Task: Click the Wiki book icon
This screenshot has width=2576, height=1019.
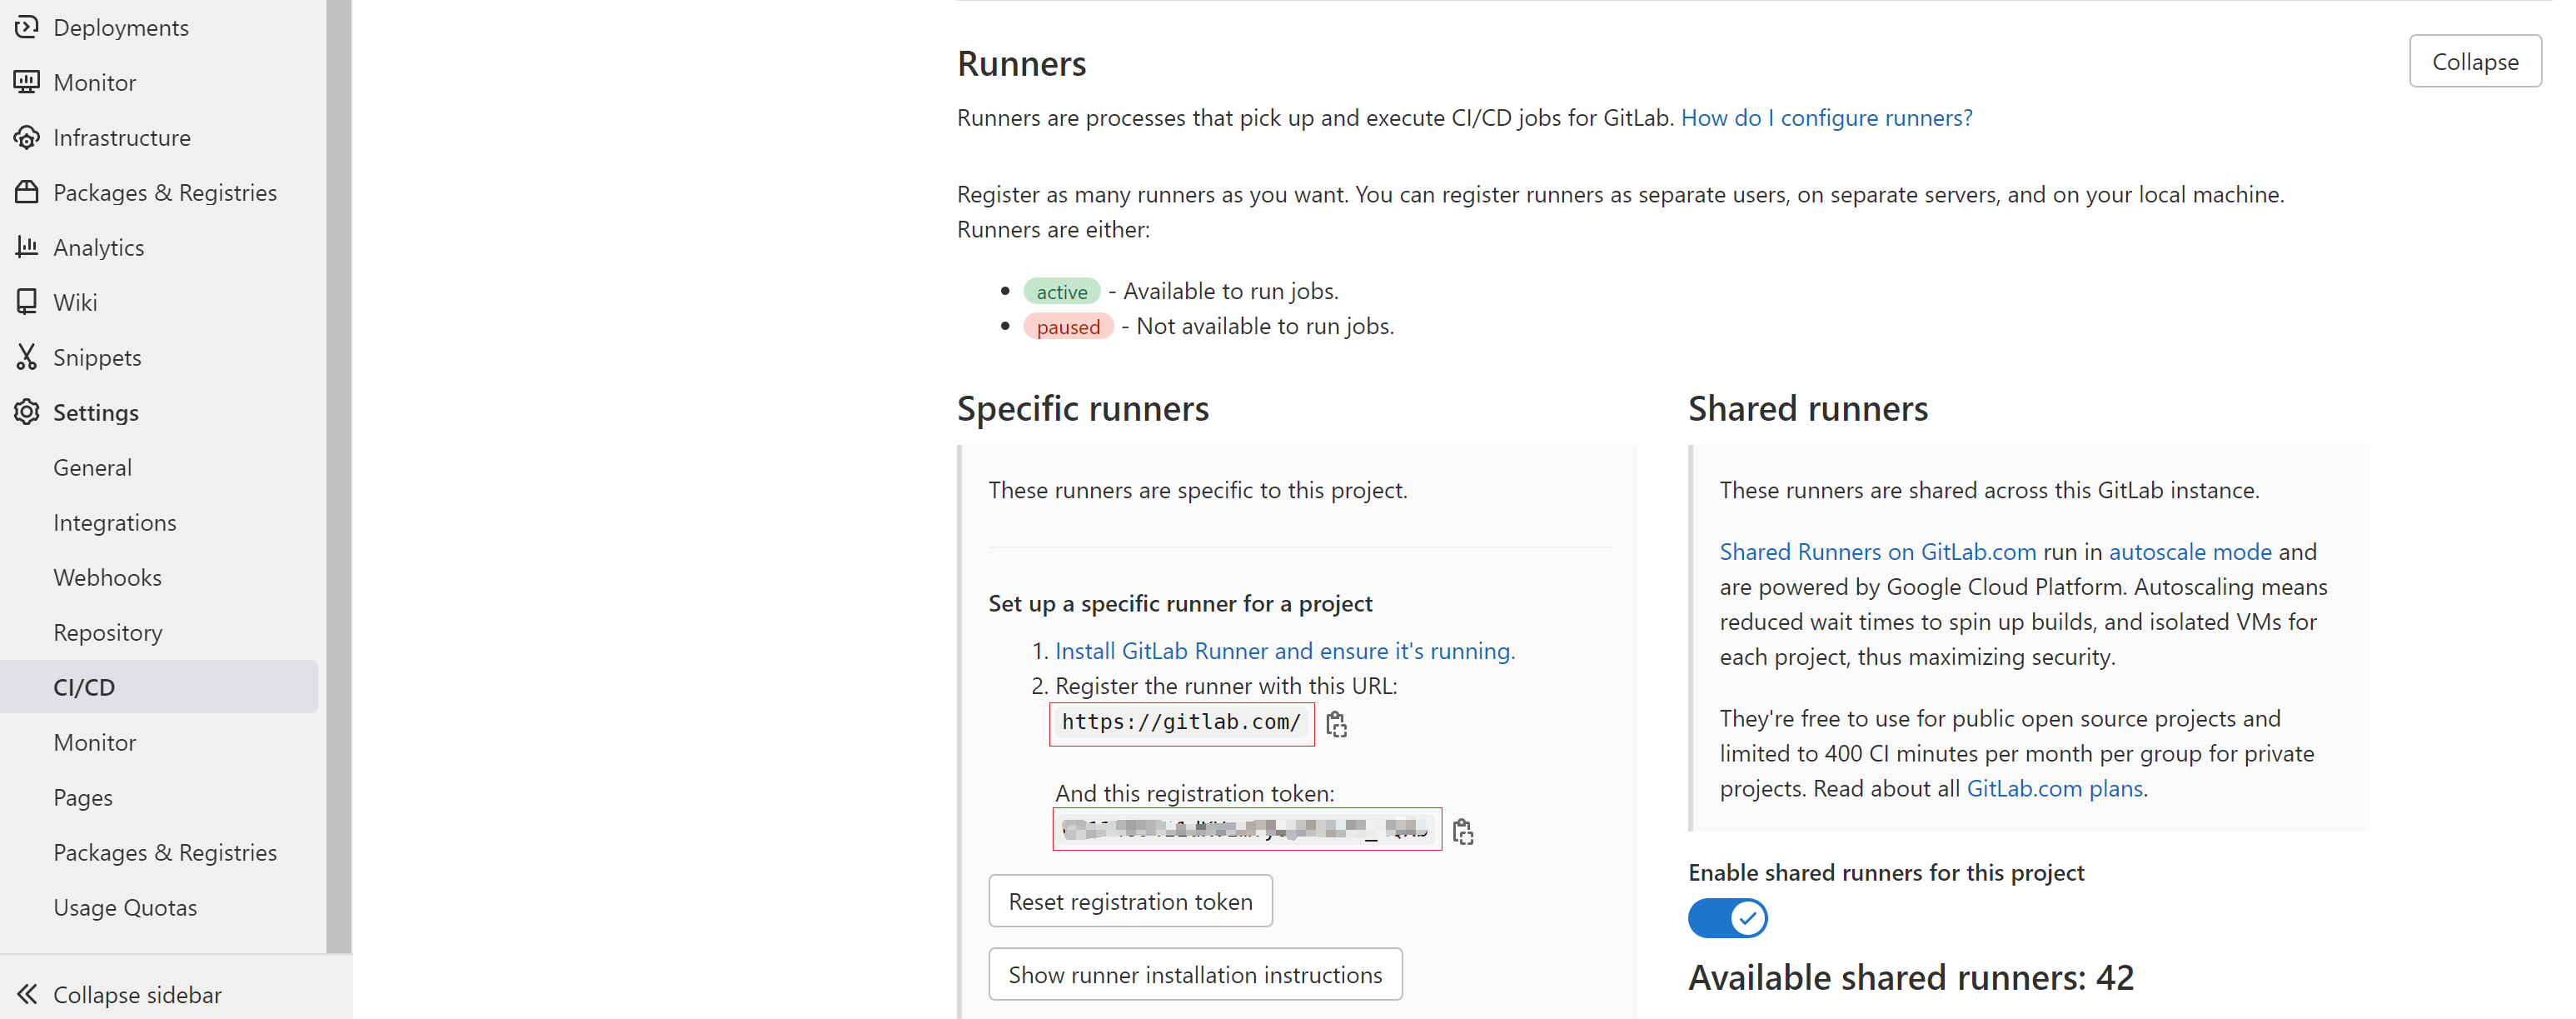Action: click(x=27, y=302)
